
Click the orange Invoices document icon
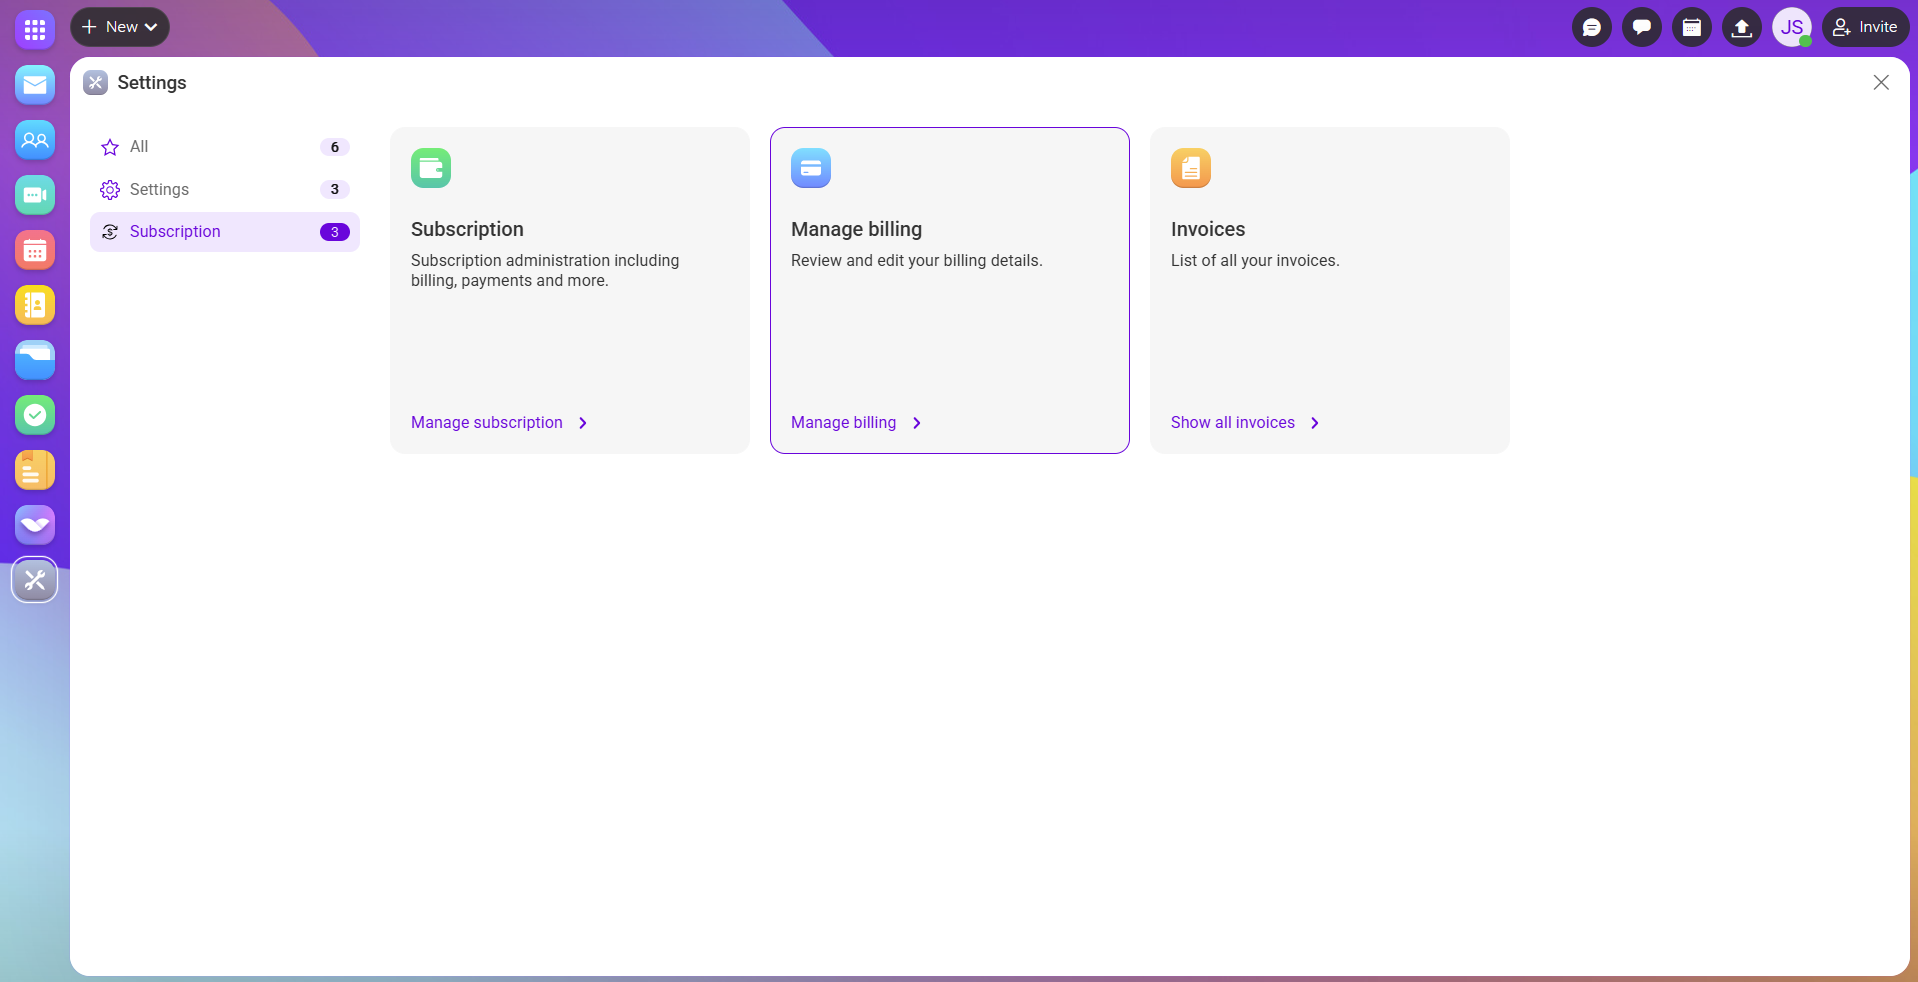[x=1191, y=168]
